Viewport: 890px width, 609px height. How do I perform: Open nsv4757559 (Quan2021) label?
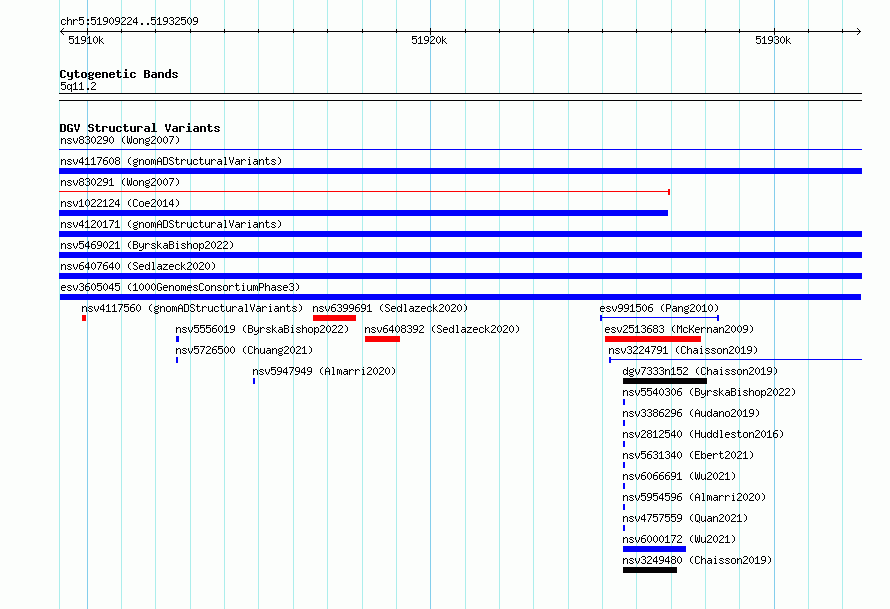pyautogui.click(x=685, y=518)
